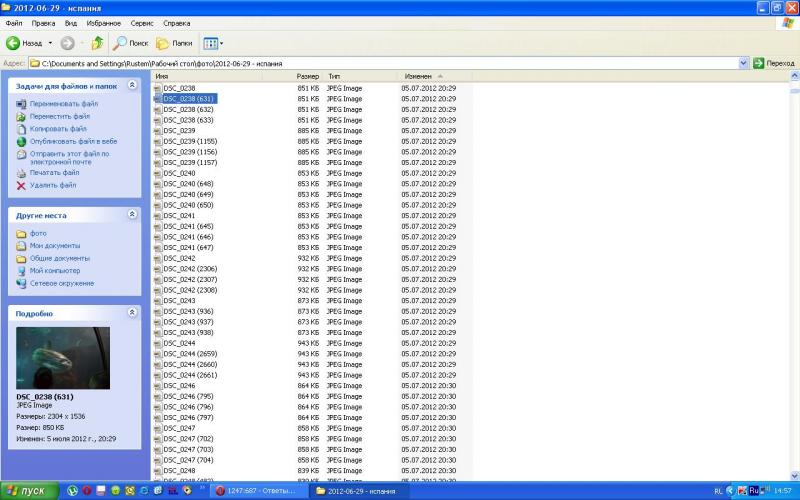Open the Правка menu
800x500 pixels.
(43, 23)
